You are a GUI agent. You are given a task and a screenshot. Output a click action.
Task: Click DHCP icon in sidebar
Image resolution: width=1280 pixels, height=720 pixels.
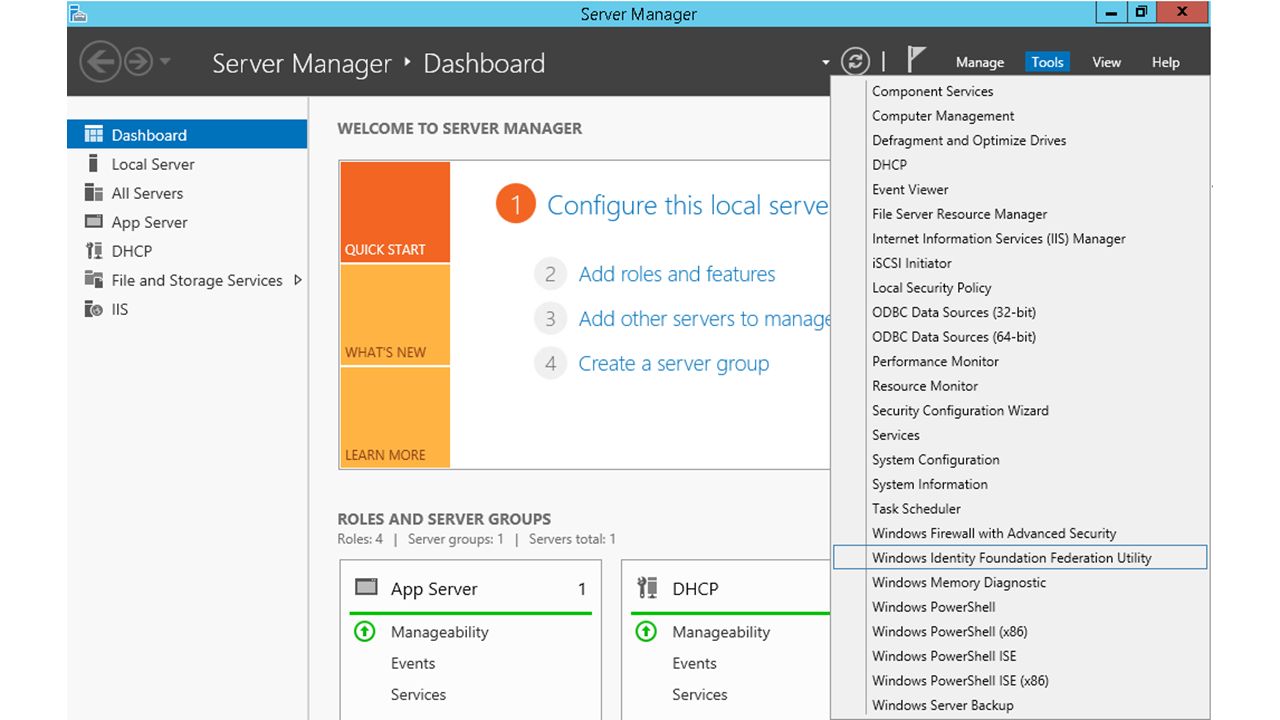(94, 251)
